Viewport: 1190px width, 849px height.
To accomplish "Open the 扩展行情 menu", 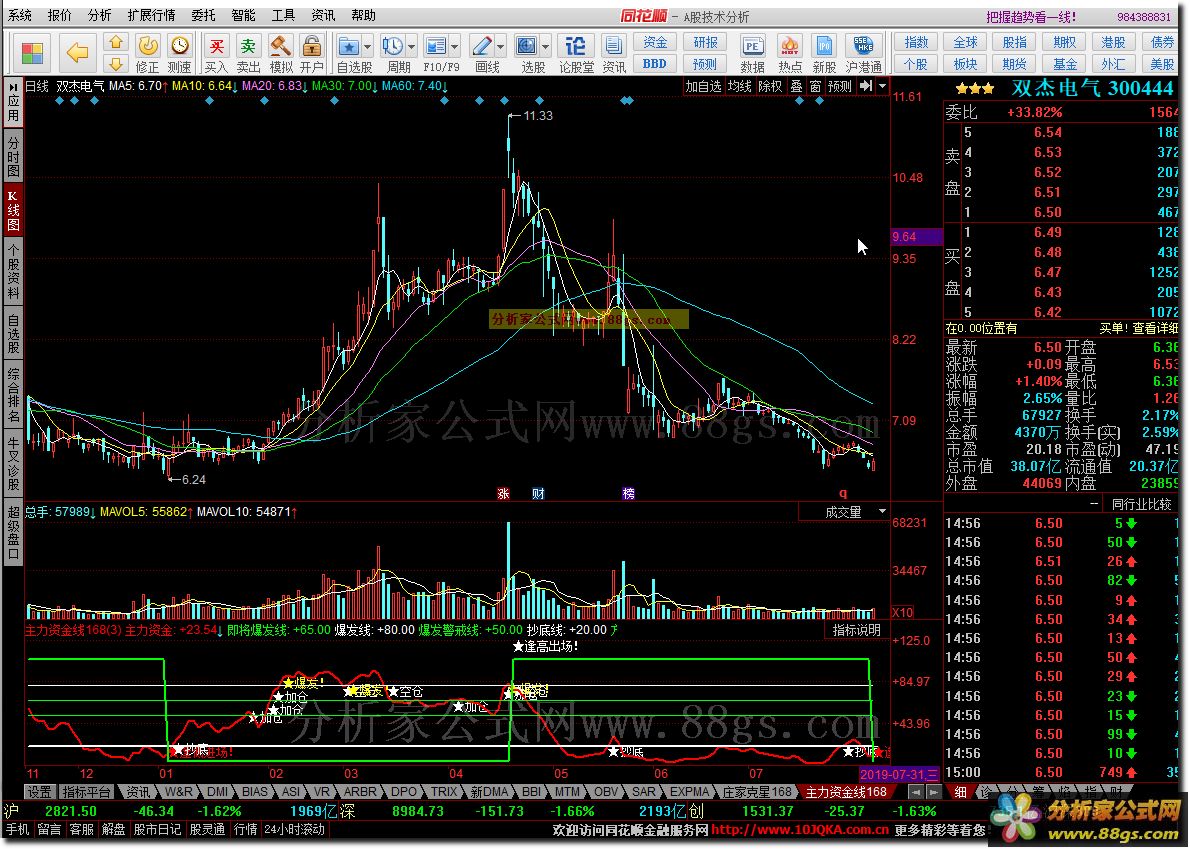I will (x=152, y=15).
